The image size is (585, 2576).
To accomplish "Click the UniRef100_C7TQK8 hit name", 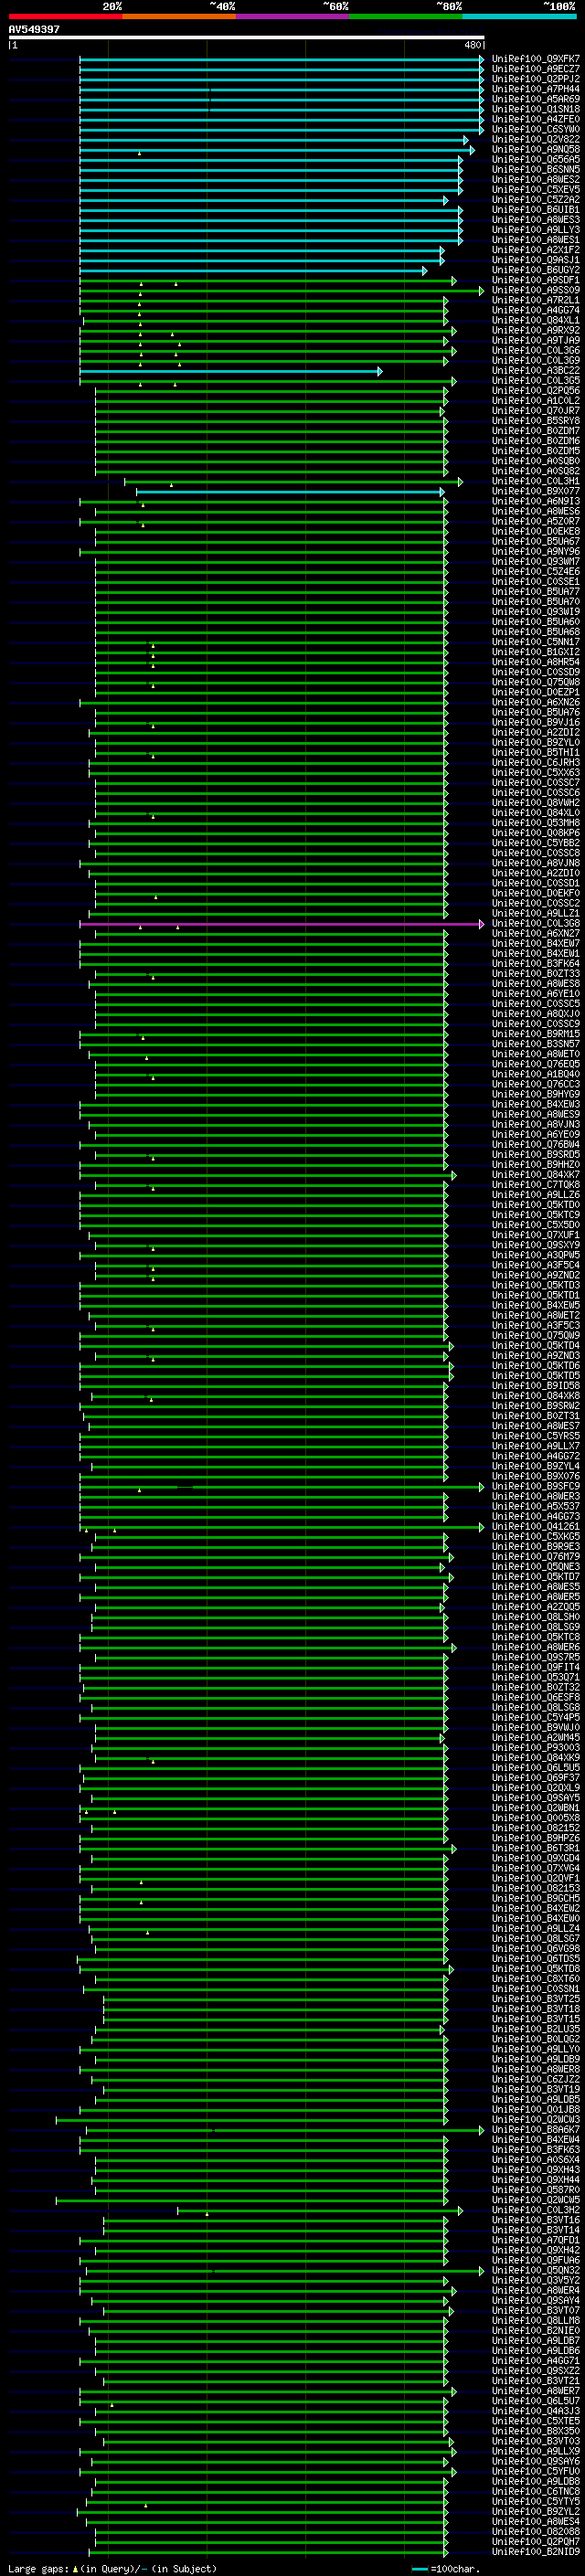I will (535, 1185).
